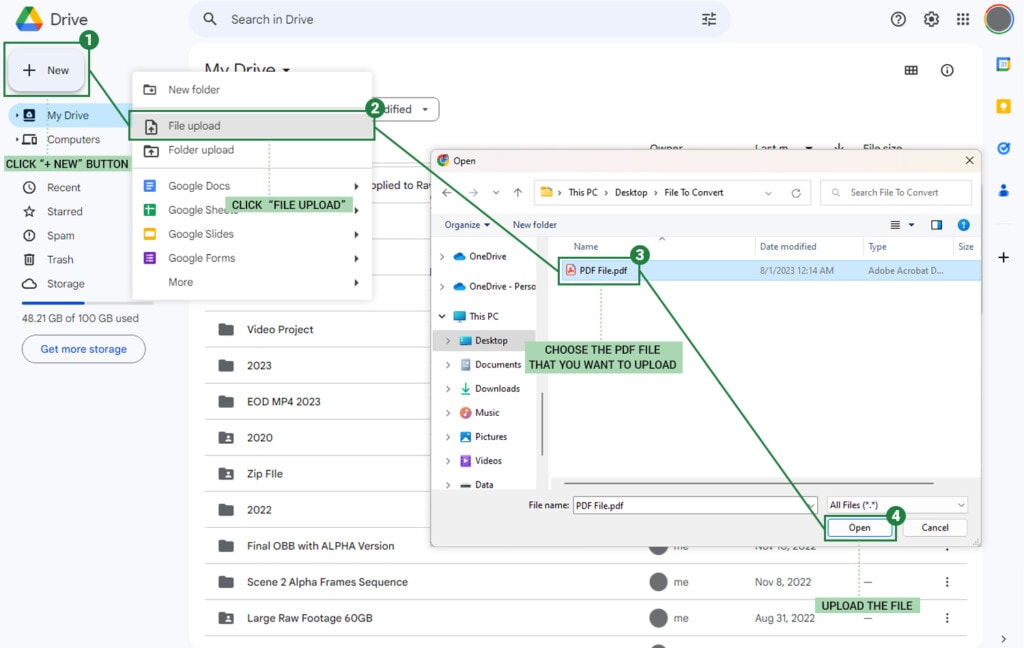The image size is (1024, 648).
Task: Open the More submenu entry
Action: pos(252,282)
